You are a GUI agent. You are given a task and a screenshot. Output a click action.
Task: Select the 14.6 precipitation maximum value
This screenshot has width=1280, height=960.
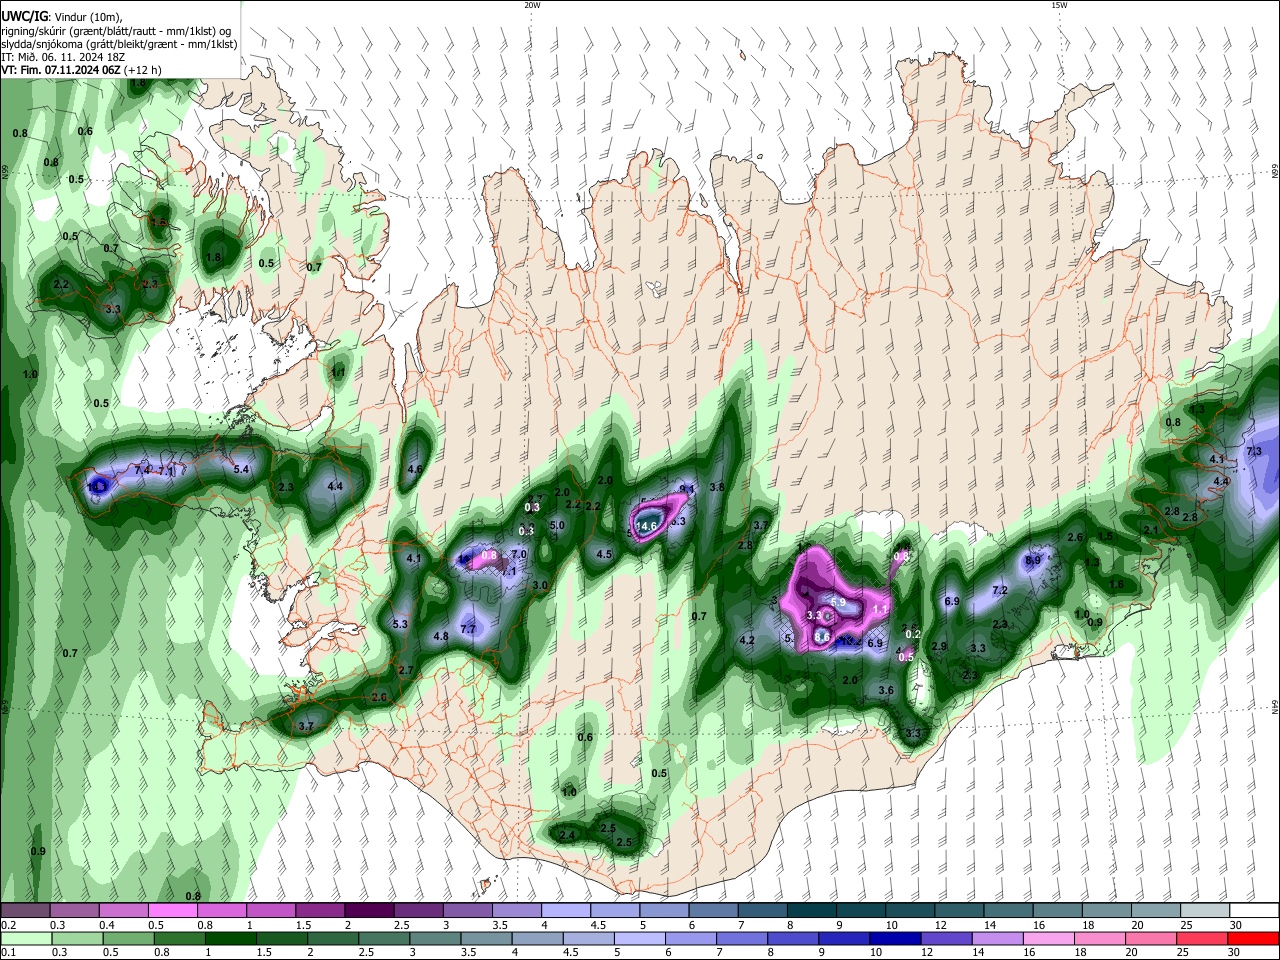[x=647, y=526]
